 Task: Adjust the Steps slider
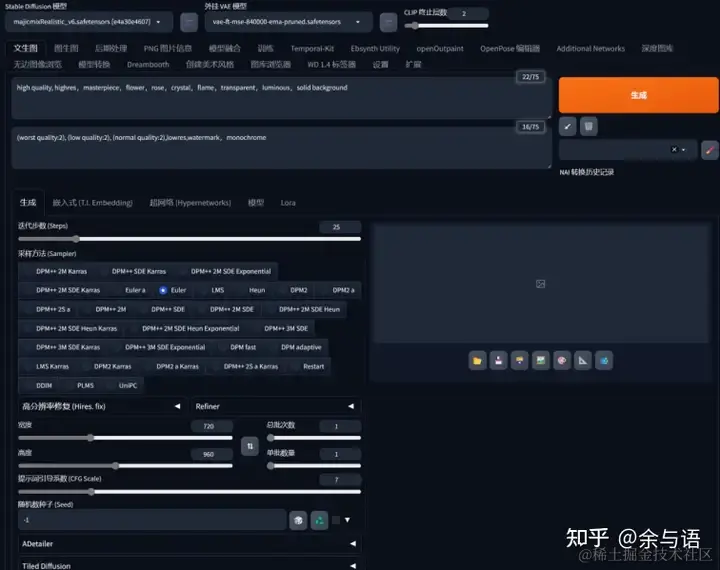(189, 239)
